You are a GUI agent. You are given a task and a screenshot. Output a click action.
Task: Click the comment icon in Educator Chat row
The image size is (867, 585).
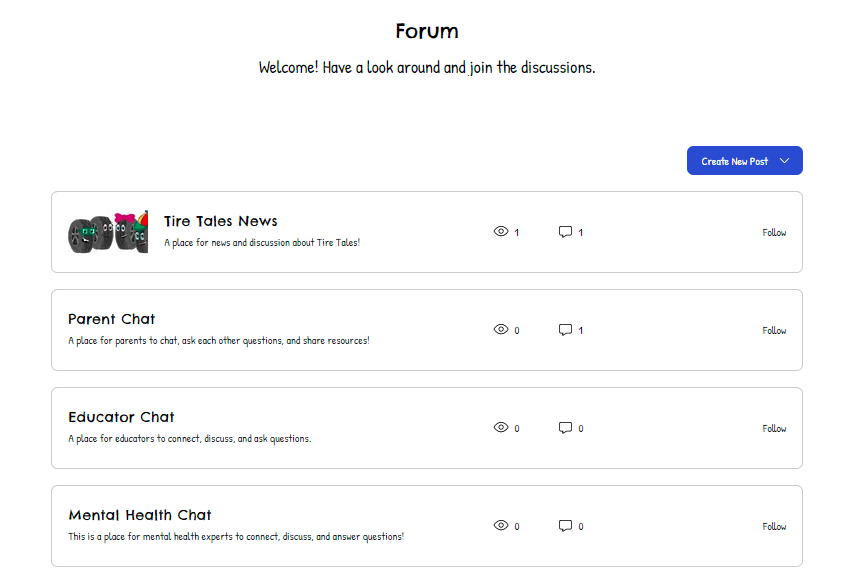[x=565, y=428]
